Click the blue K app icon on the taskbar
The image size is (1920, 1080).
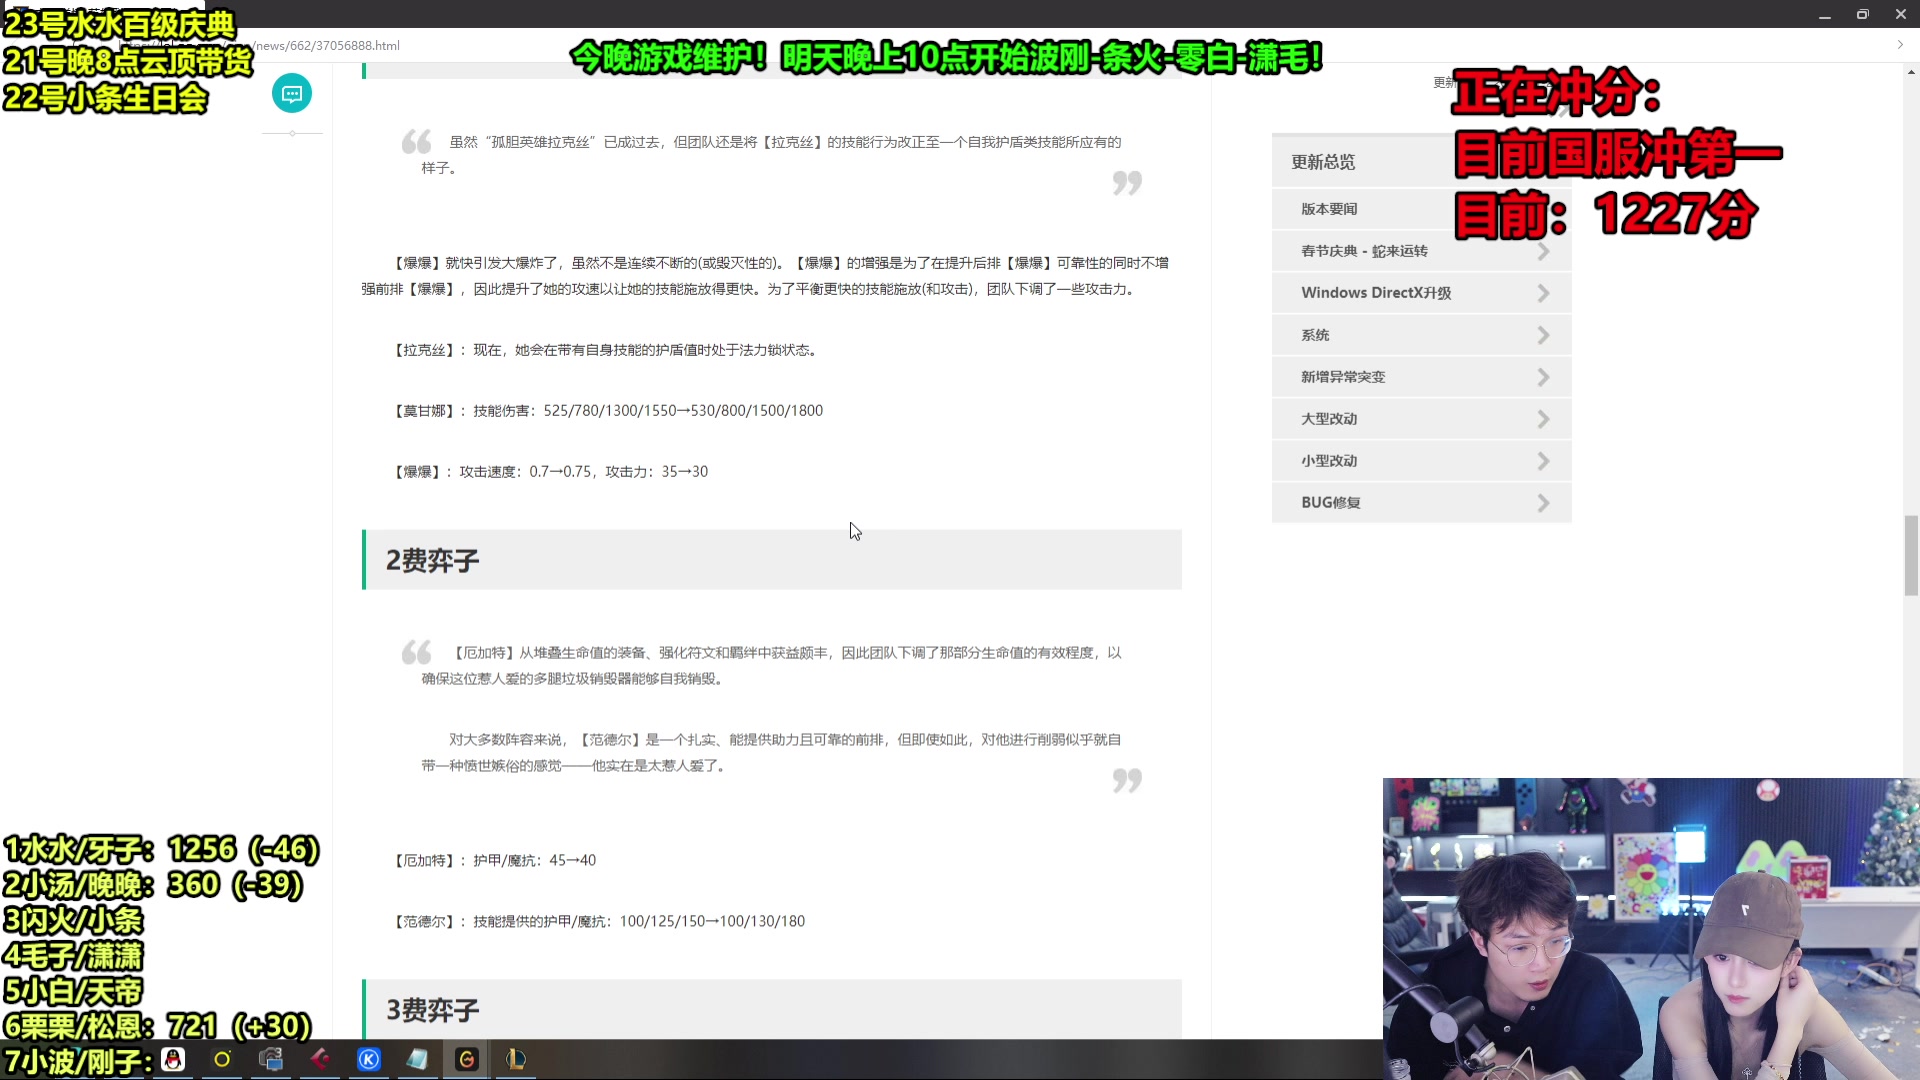[368, 1059]
